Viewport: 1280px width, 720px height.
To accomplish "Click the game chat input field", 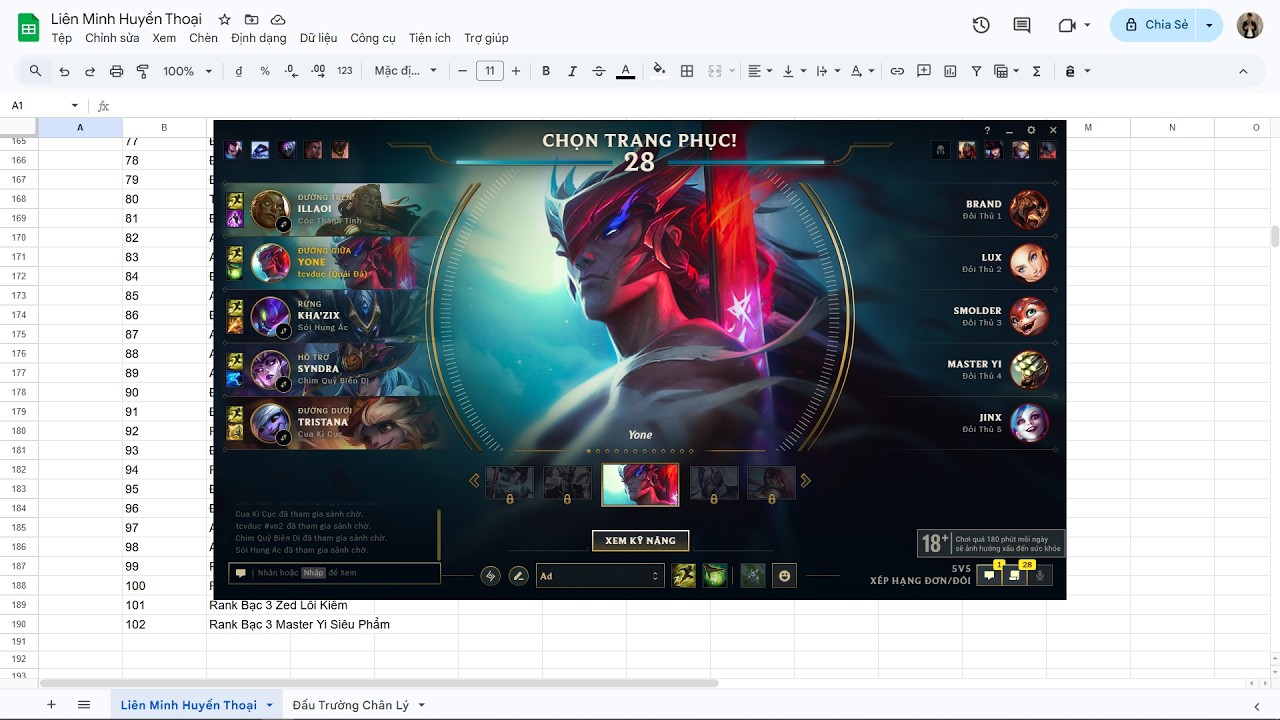I will pyautogui.click(x=334, y=573).
